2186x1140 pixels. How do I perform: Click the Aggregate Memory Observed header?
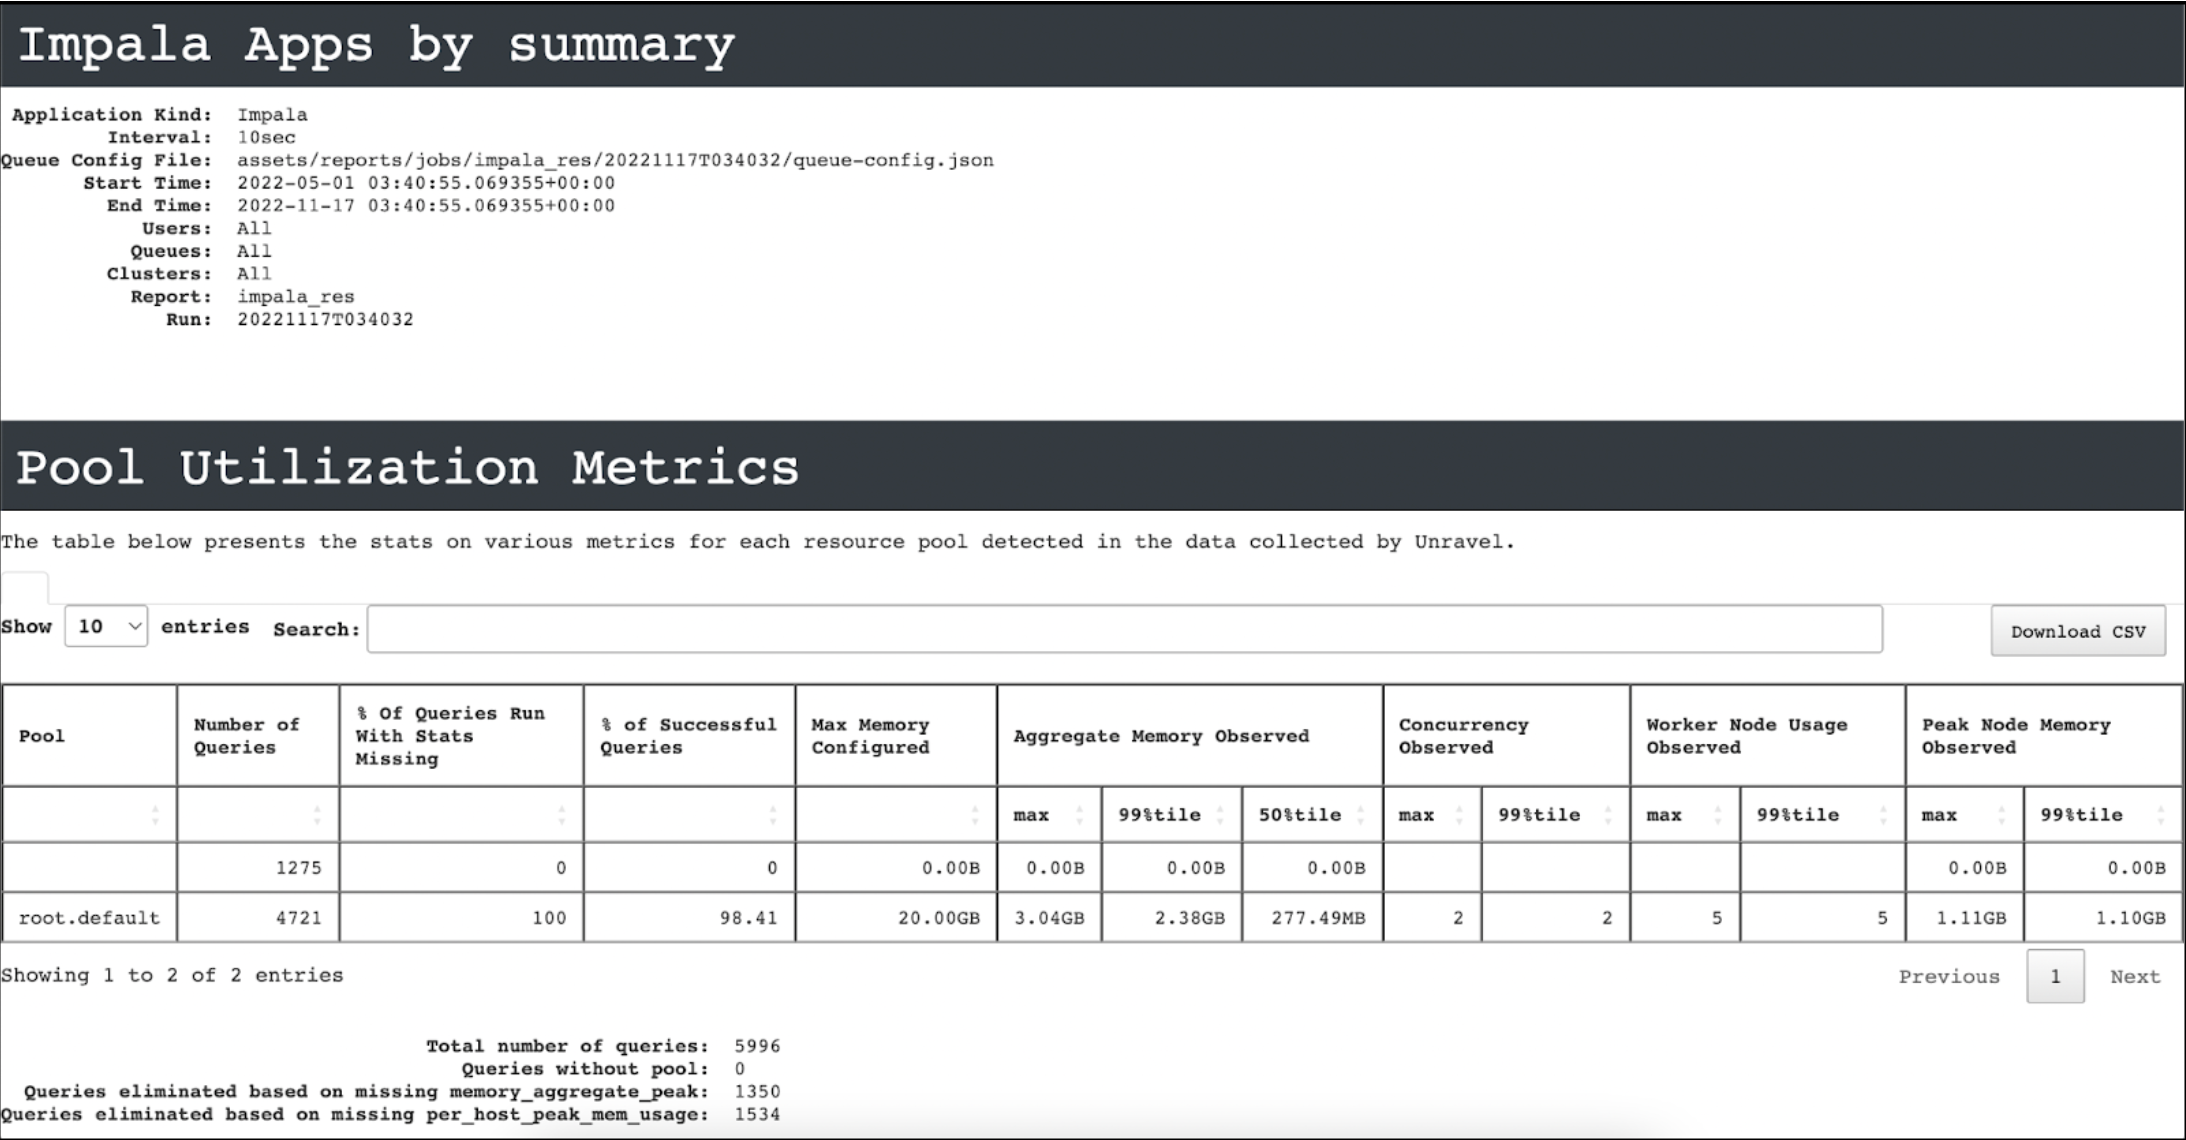coord(1190,736)
